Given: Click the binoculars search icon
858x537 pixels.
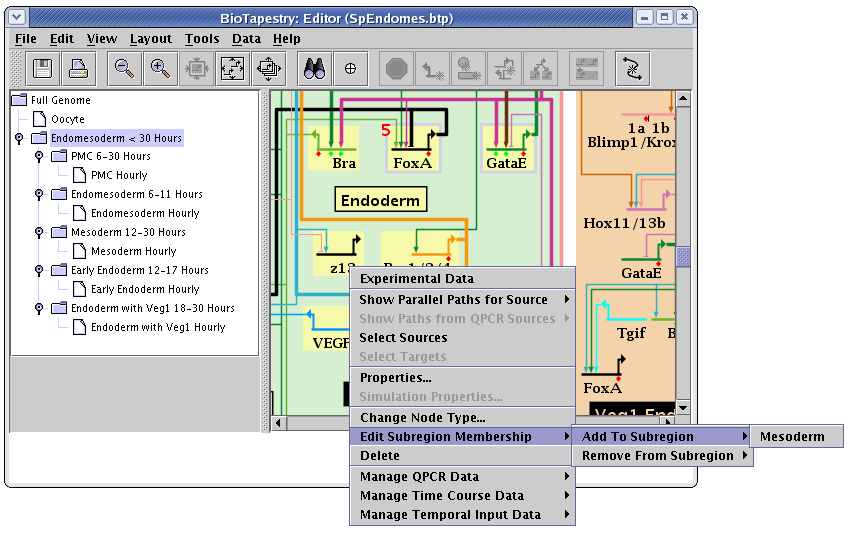Looking at the screenshot, I should point(315,68).
